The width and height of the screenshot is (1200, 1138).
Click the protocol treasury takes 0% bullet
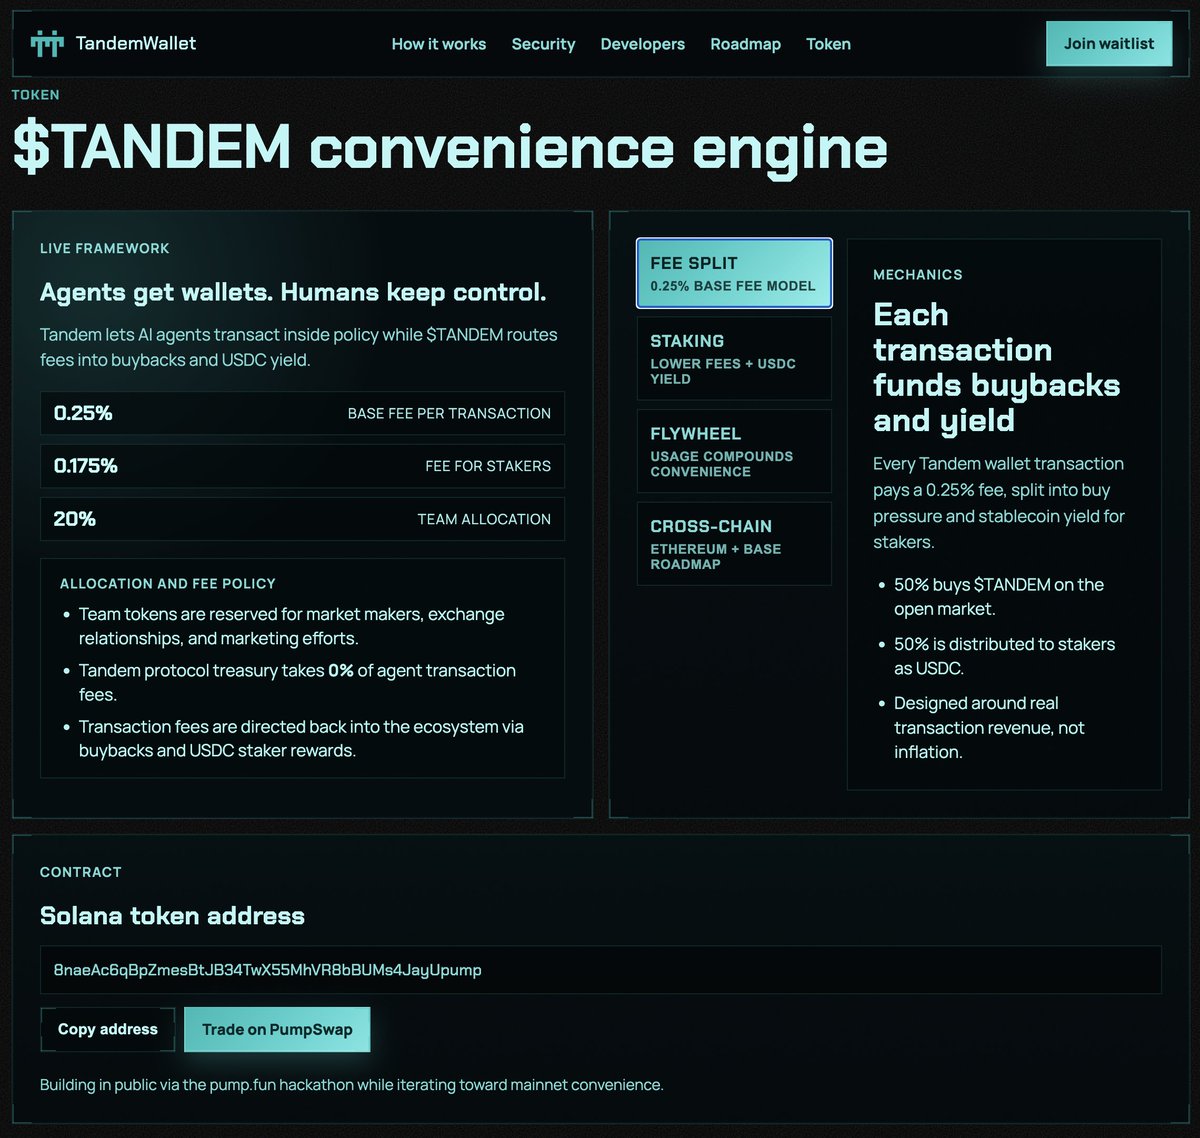click(298, 682)
